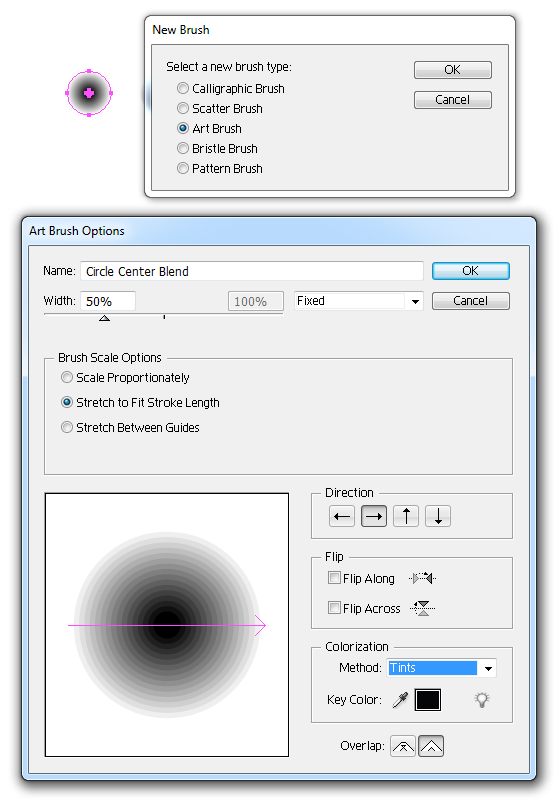The image size is (559, 803).
Task: Pick the Key Color eyedropper tool
Action: (x=400, y=700)
